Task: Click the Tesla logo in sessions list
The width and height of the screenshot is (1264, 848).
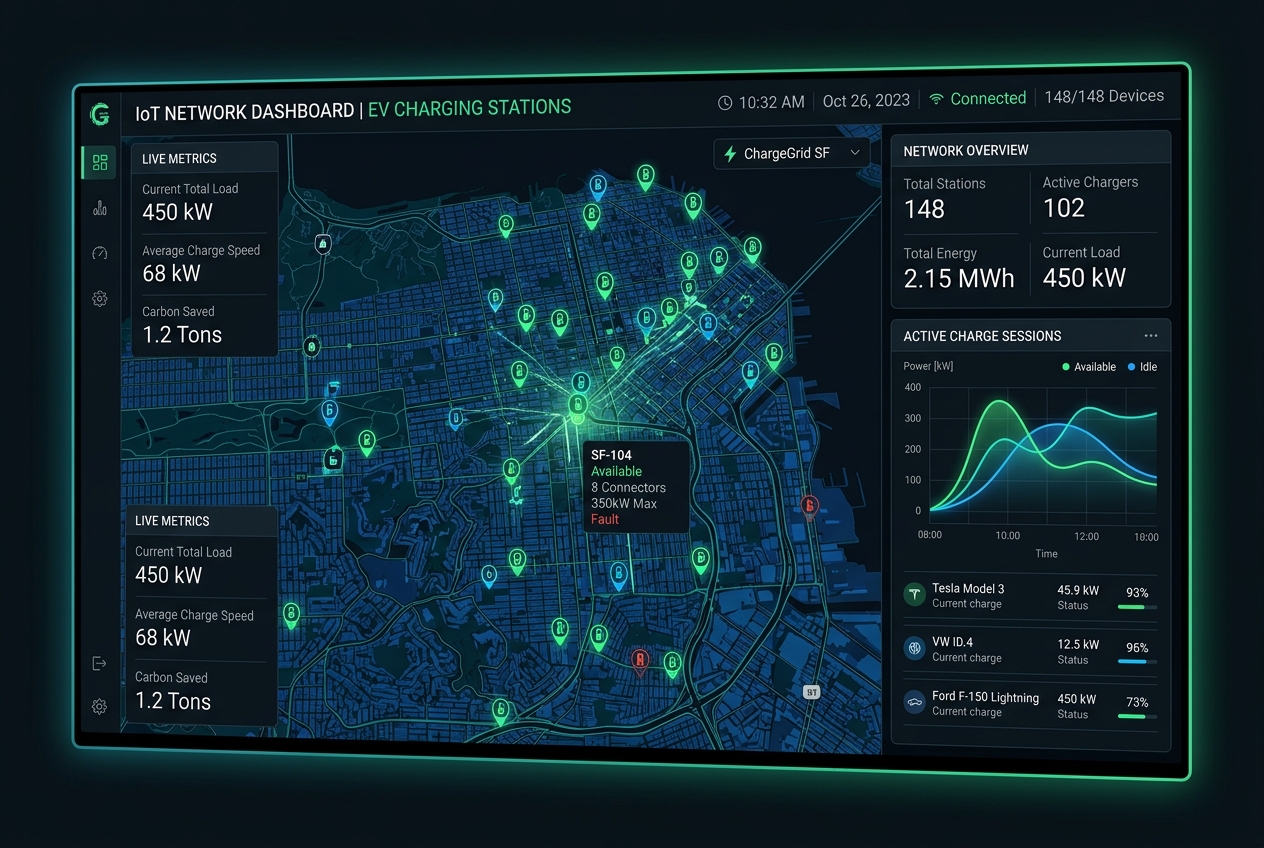Action: (914, 594)
